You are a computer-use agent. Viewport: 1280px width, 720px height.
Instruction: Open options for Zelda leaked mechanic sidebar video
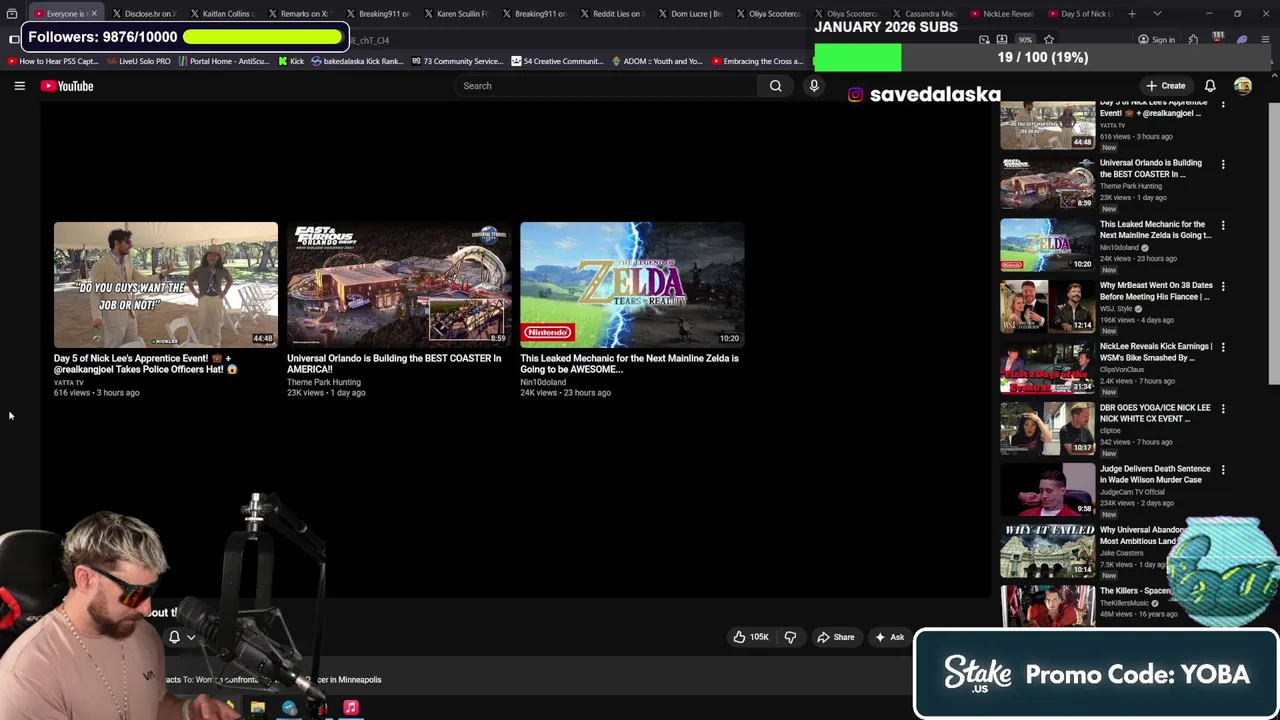(x=1223, y=225)
